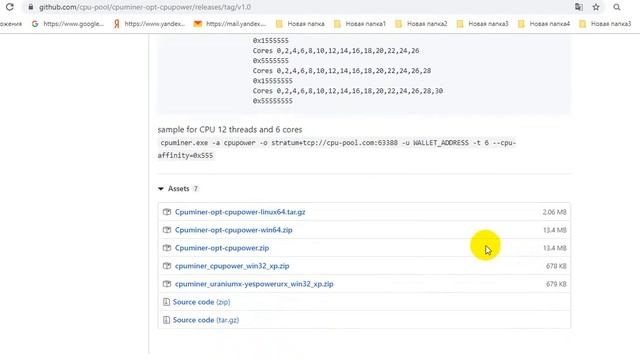Open the "Новая папка4" bookmark folder
640x360 pixels.
tap(543, 24)
